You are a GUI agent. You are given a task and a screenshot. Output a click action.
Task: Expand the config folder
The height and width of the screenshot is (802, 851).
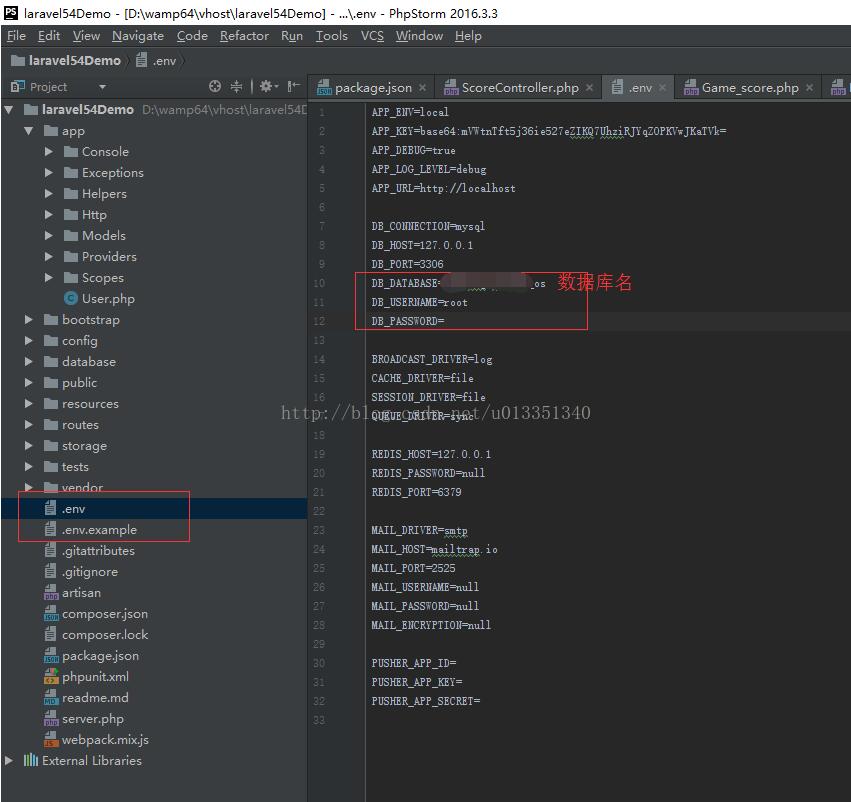pos(29,341)
